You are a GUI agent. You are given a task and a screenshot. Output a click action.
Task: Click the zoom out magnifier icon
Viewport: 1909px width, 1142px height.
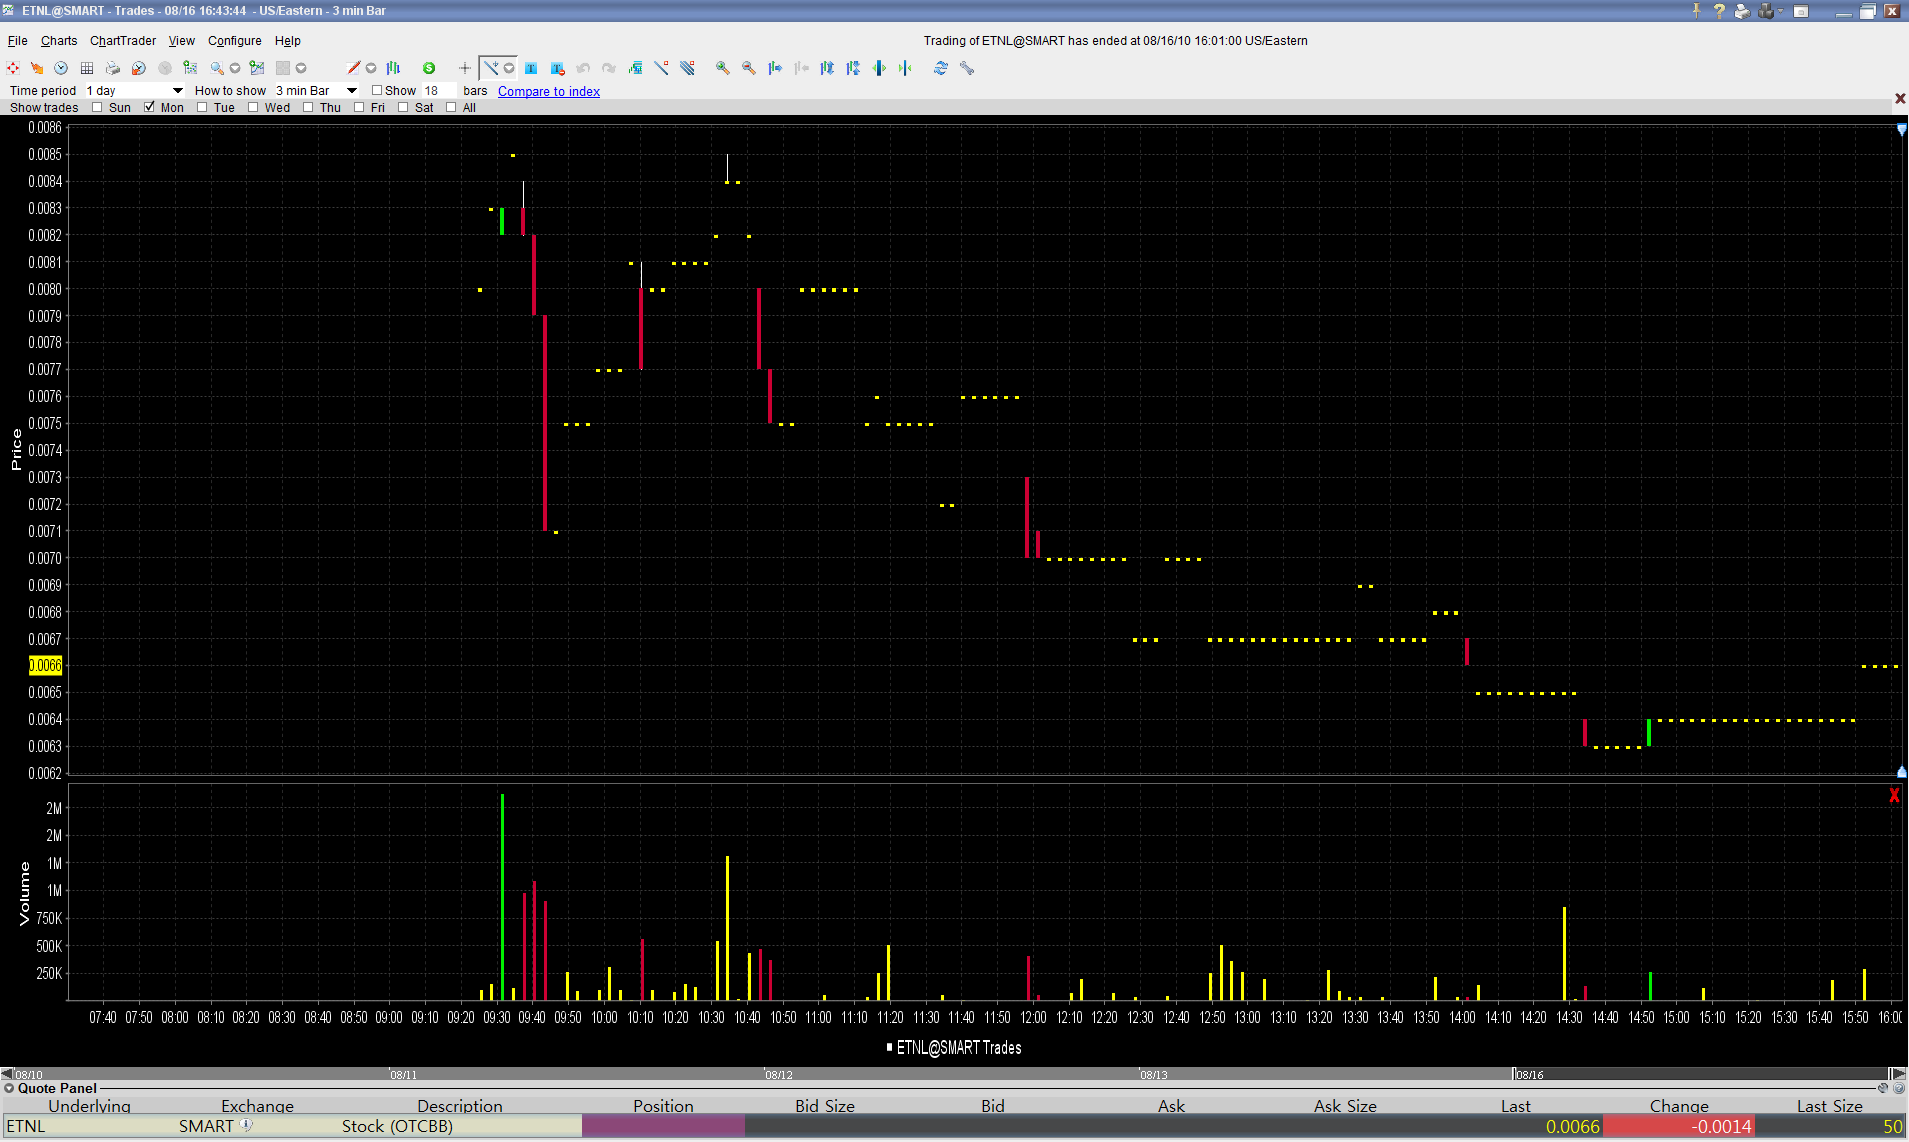pos(748,68)
